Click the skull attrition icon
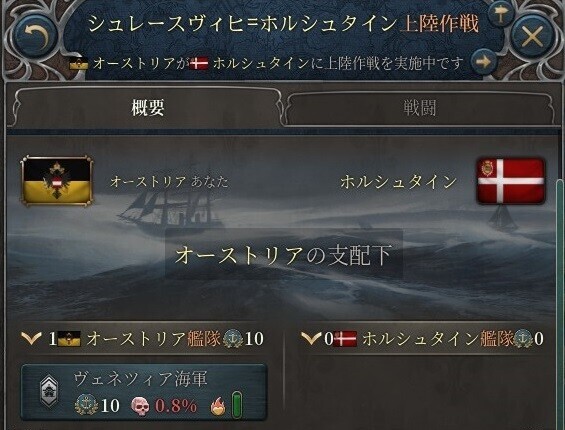 tap(141, 406)
